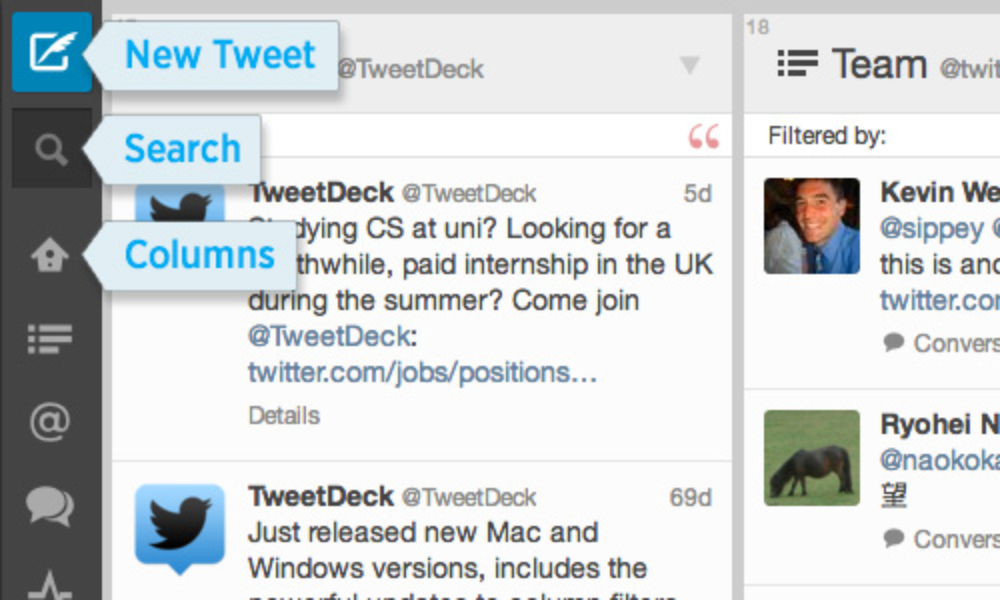The image size is (1000, 600).
Task: Open Search from the sidebar magnifier
Action: 51,150
